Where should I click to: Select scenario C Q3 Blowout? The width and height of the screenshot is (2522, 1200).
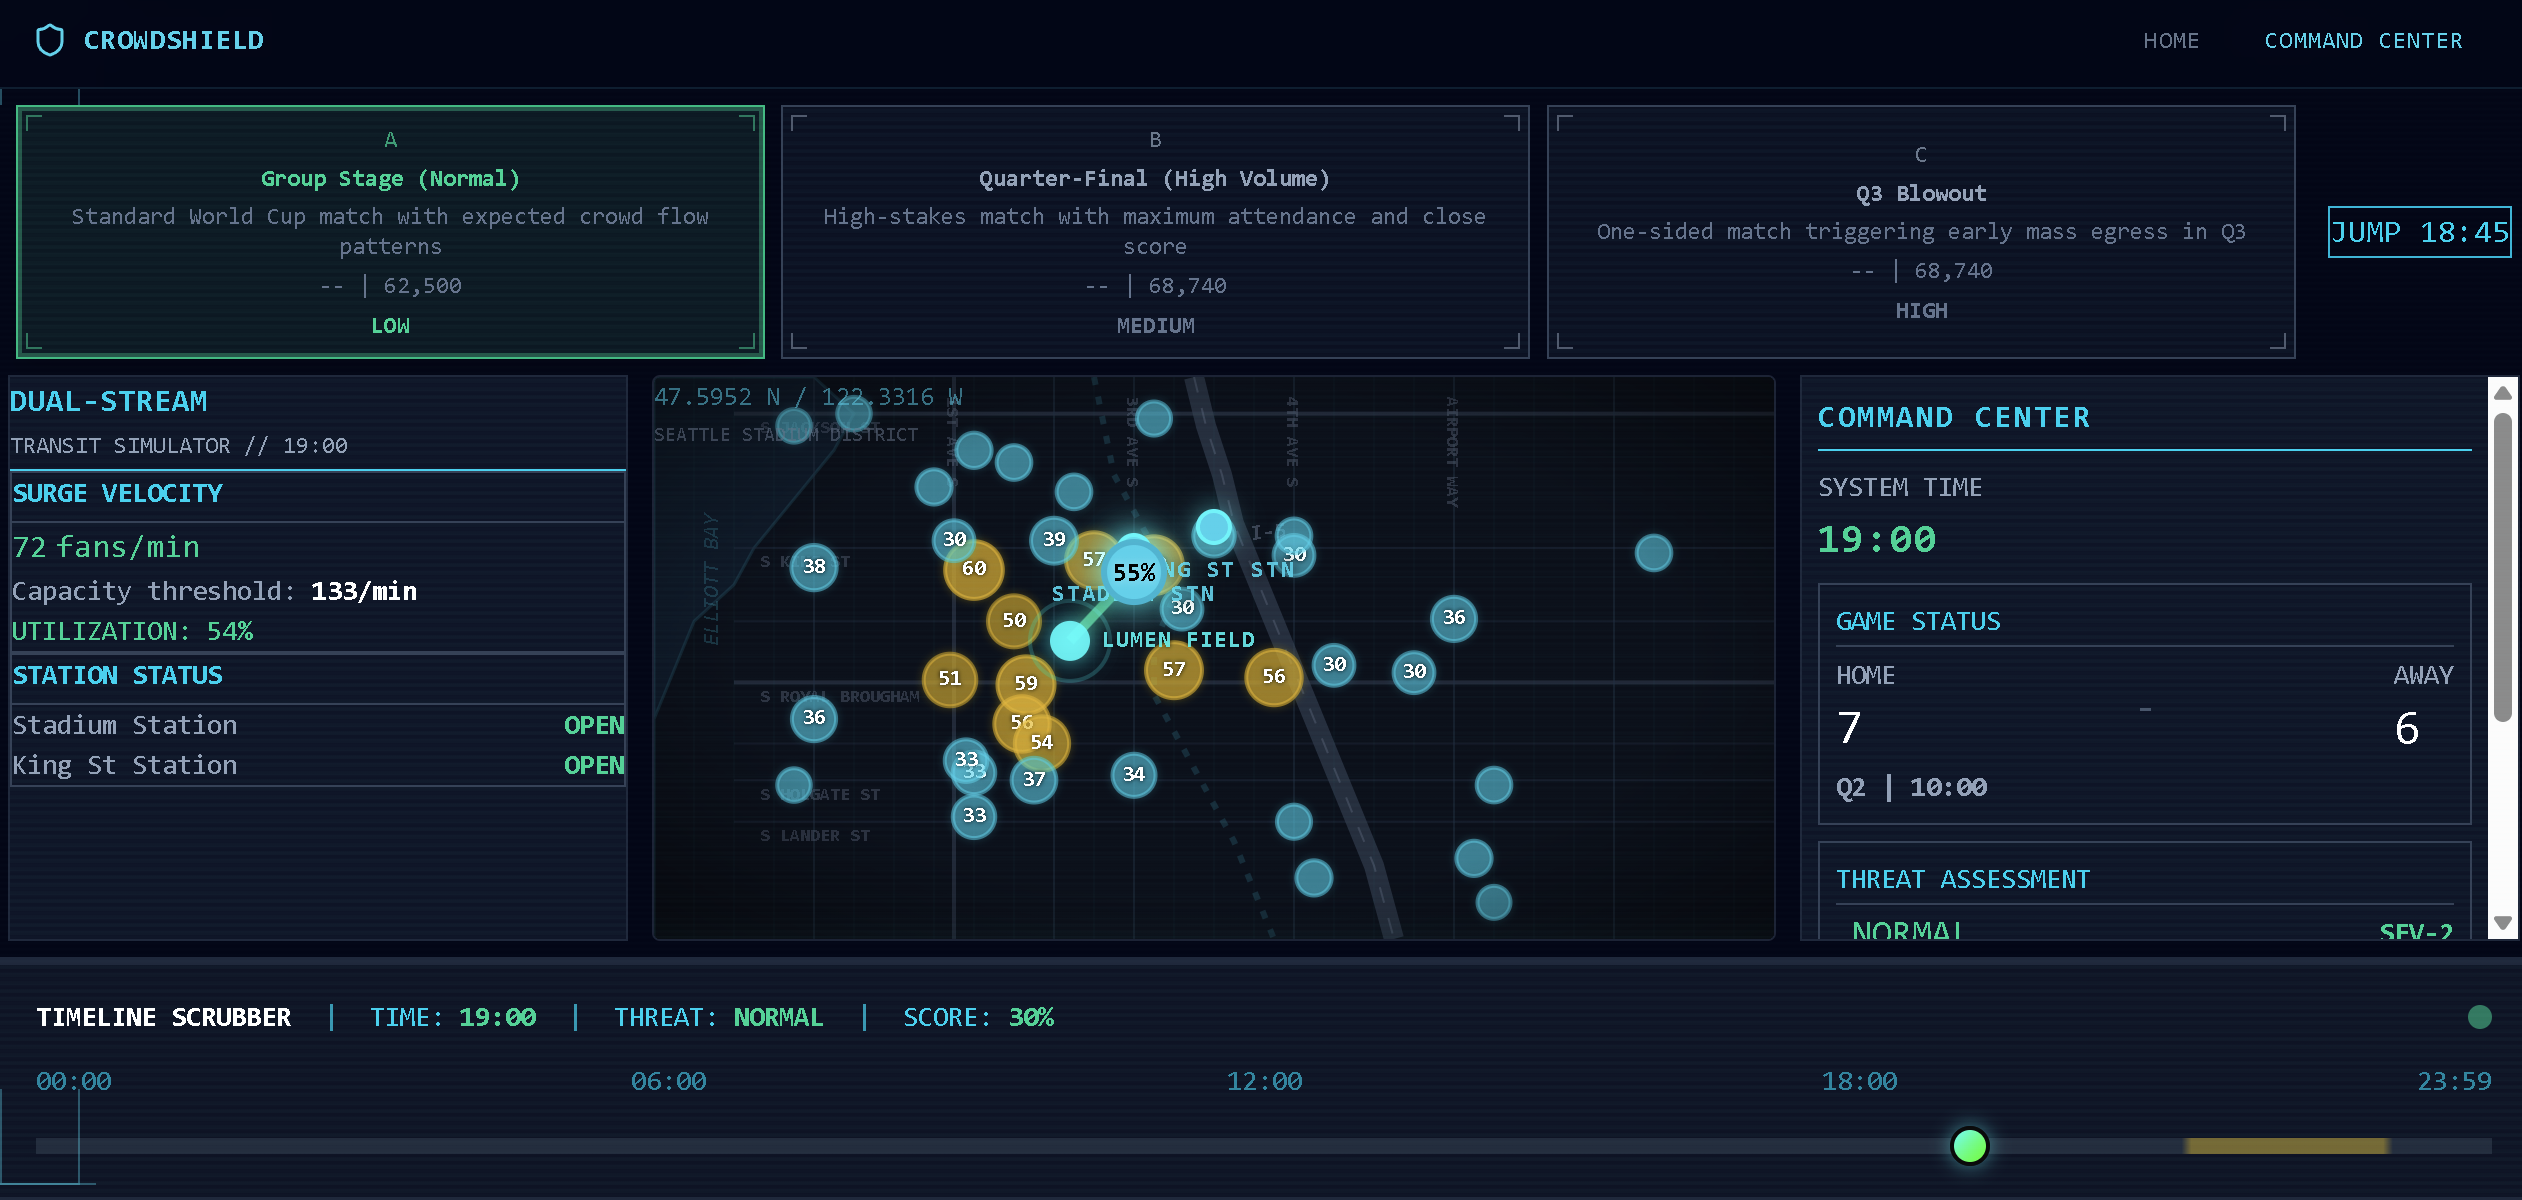1920,232
